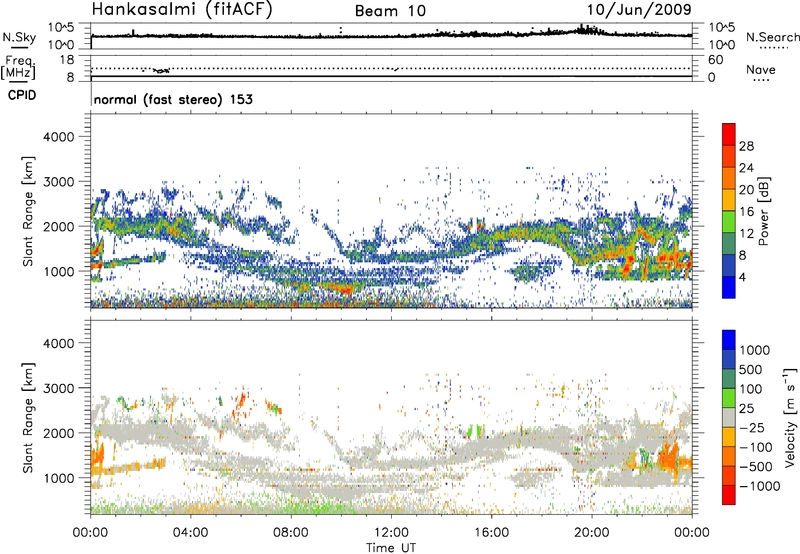Image resolution: width=800 pixels, height=554 pixels.
Task: Click the 'N.Sky' legend label
Action: point(19,37)
